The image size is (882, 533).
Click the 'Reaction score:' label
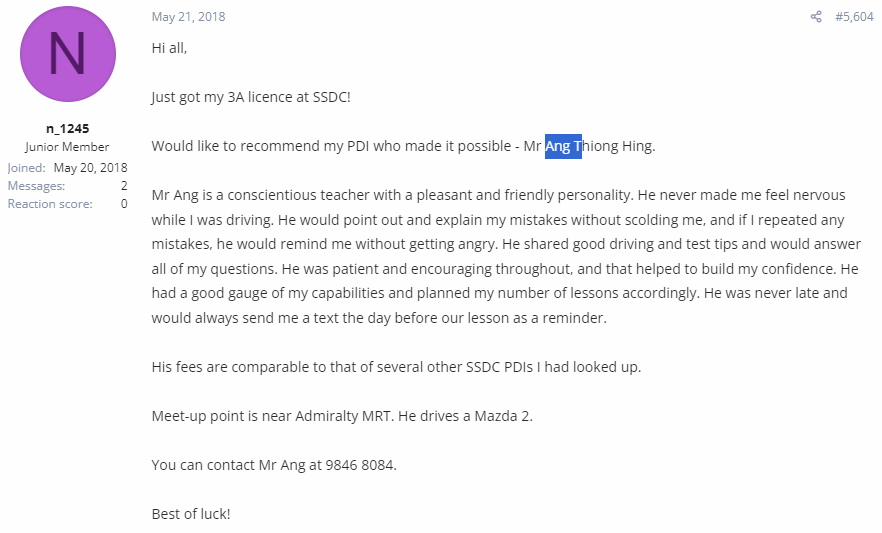coord(50,204)
